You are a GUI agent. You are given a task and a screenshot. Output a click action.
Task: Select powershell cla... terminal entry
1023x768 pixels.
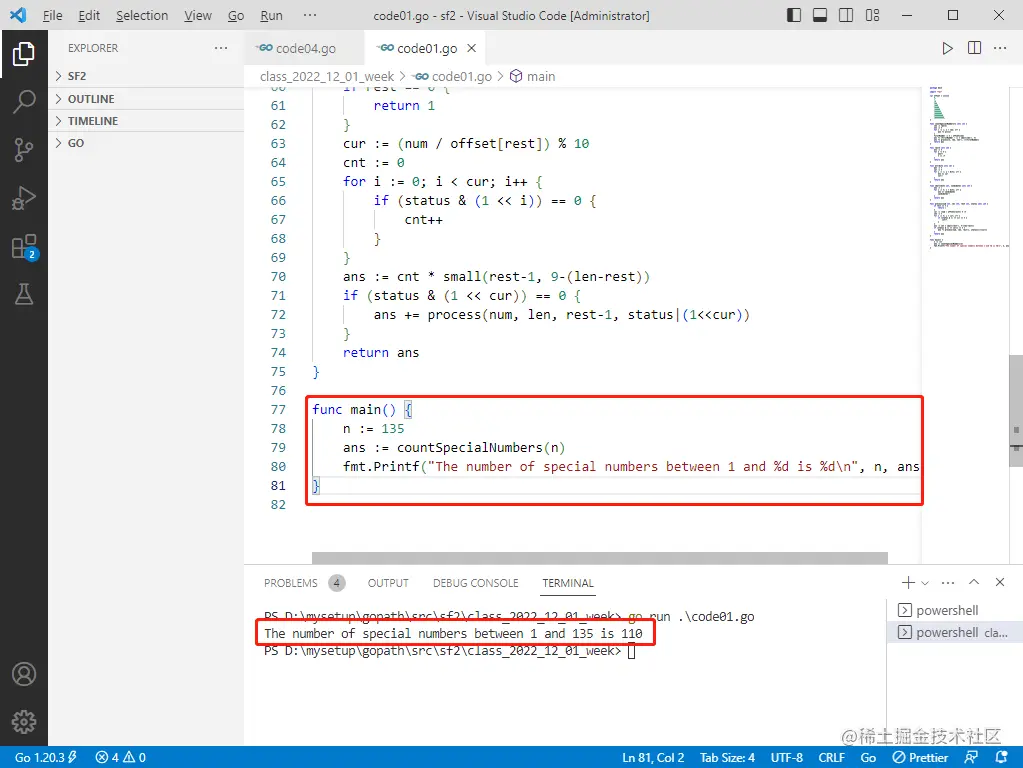pyautogui.click(x=954, y=632)
